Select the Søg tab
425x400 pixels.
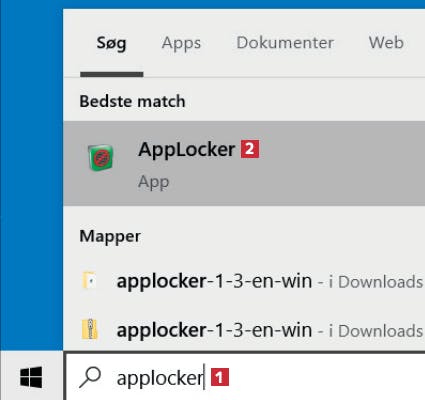click(x=111, y=43)
